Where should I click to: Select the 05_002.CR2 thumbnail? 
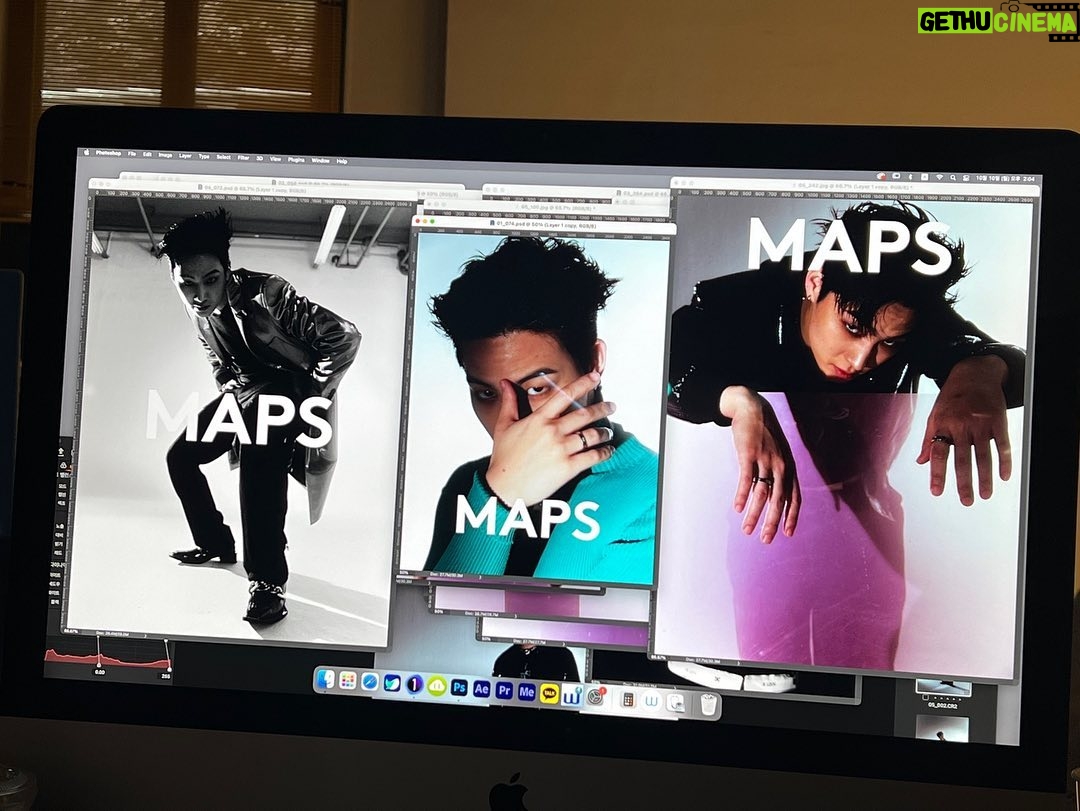point(942,691)
